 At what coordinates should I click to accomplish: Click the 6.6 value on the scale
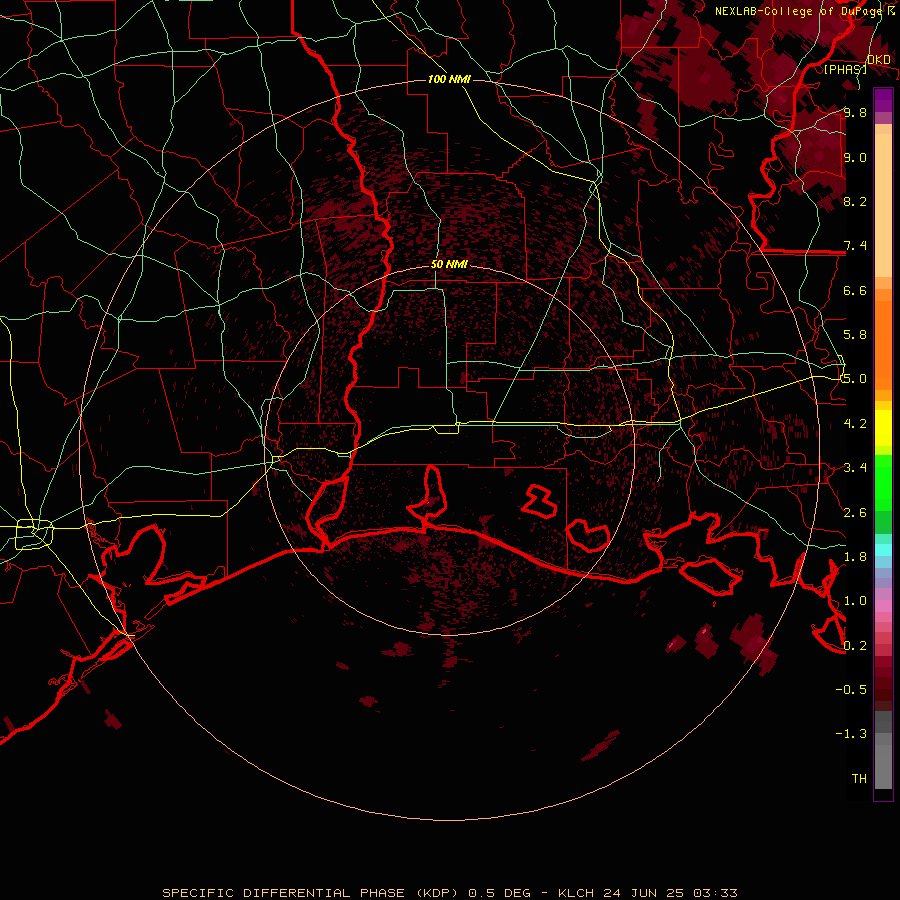[x=855, y=290]
